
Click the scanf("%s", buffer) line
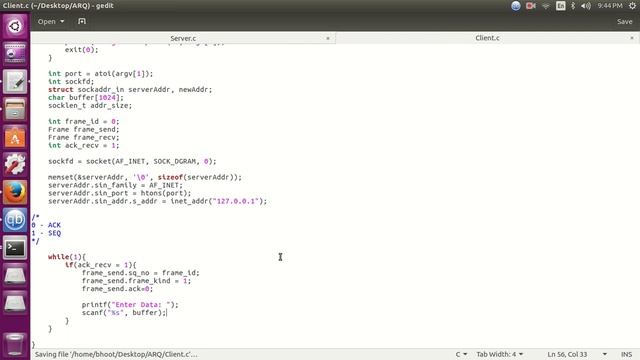point(124,313)
